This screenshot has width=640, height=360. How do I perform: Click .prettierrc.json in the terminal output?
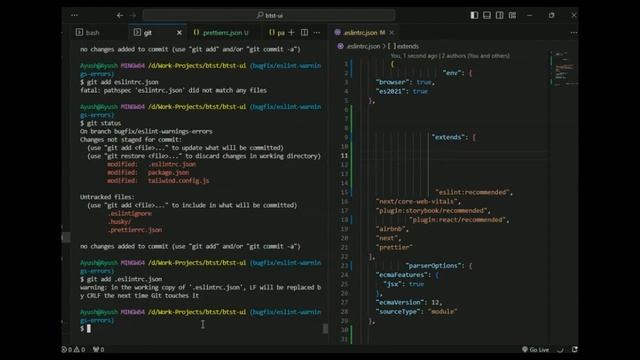click(135, 230)
